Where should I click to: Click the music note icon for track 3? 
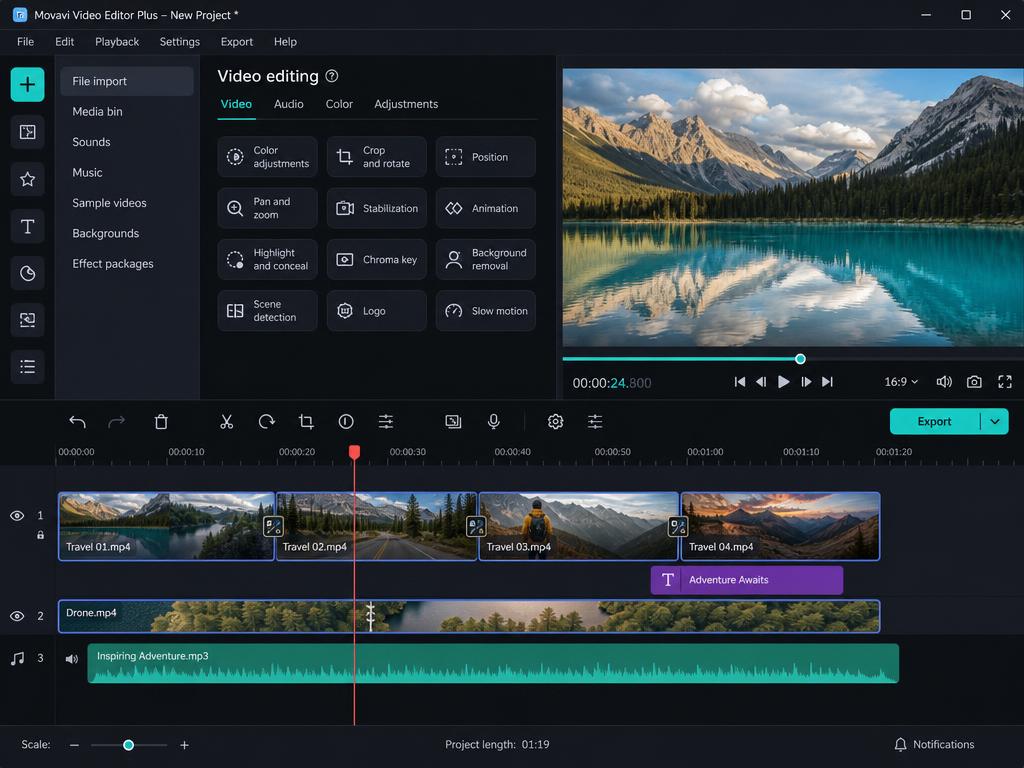click(18, 658)
